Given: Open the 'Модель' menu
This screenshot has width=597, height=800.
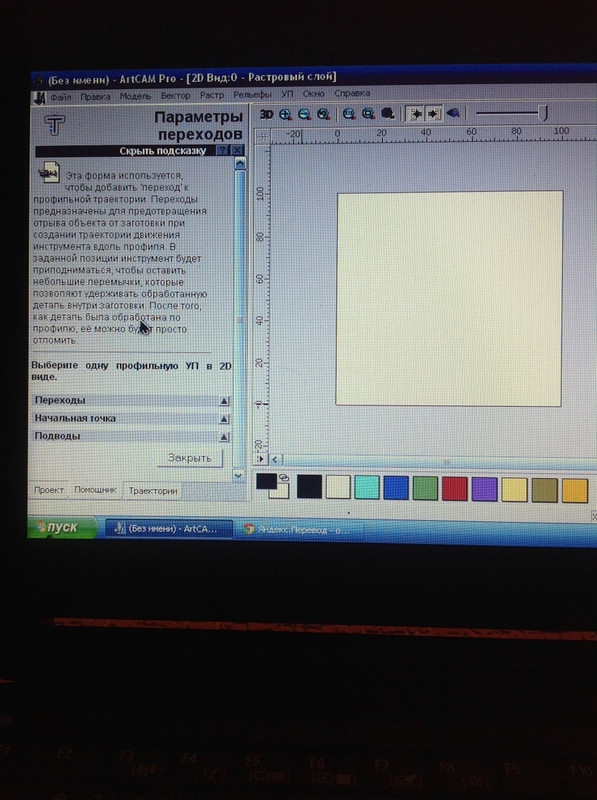Looking at the screenshot, I should [135, 96].
